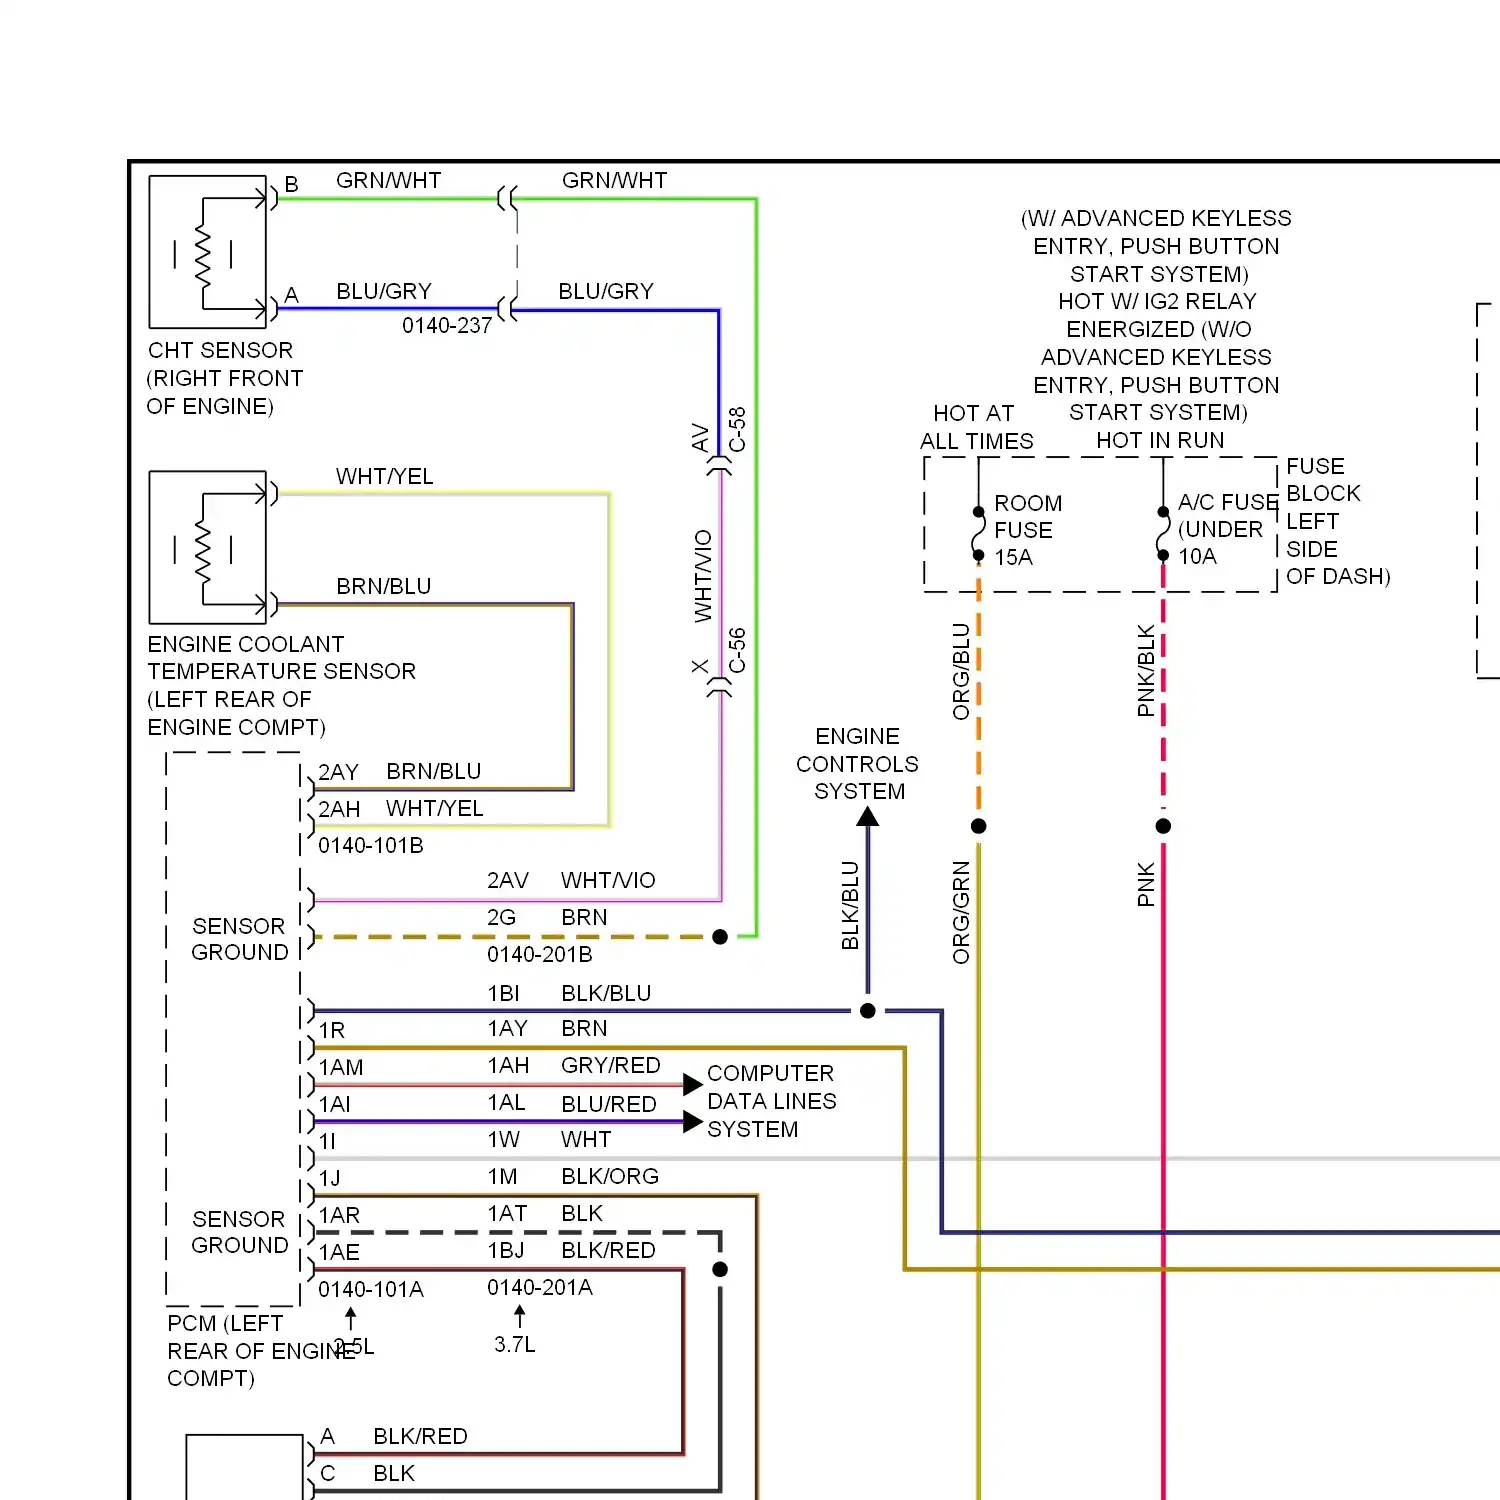Click the splice dot joining PNK/BLK and PNK
The width and height of the screenshot is (1500, 1500).
pyautogui.click(x=1163, y=826)
